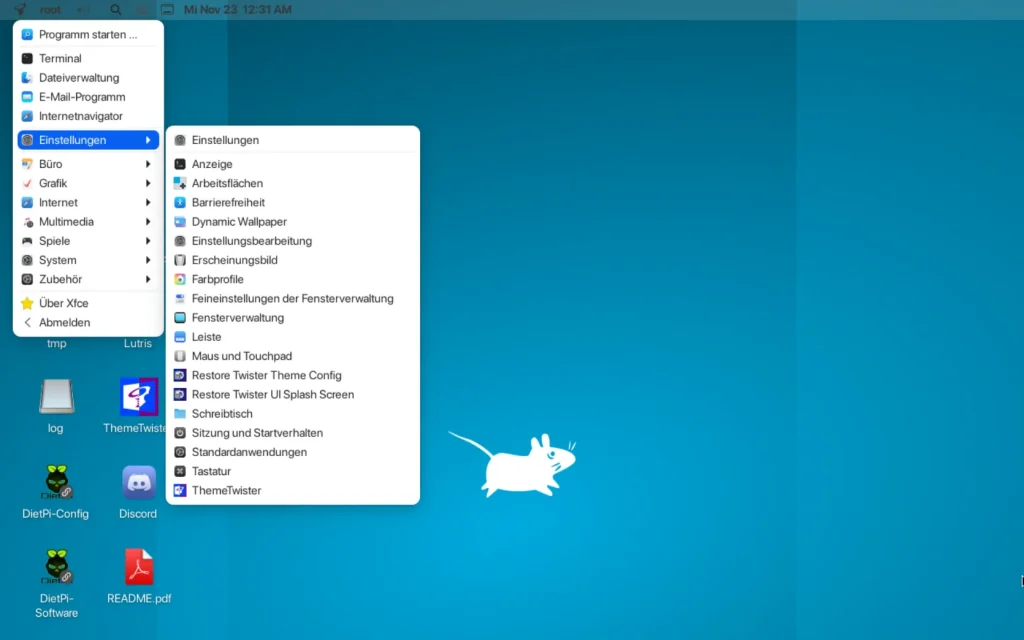Open Terminal from the application menu
Image resolution: width=1024 pixels, height=640 pixels.
click(60, 59)
